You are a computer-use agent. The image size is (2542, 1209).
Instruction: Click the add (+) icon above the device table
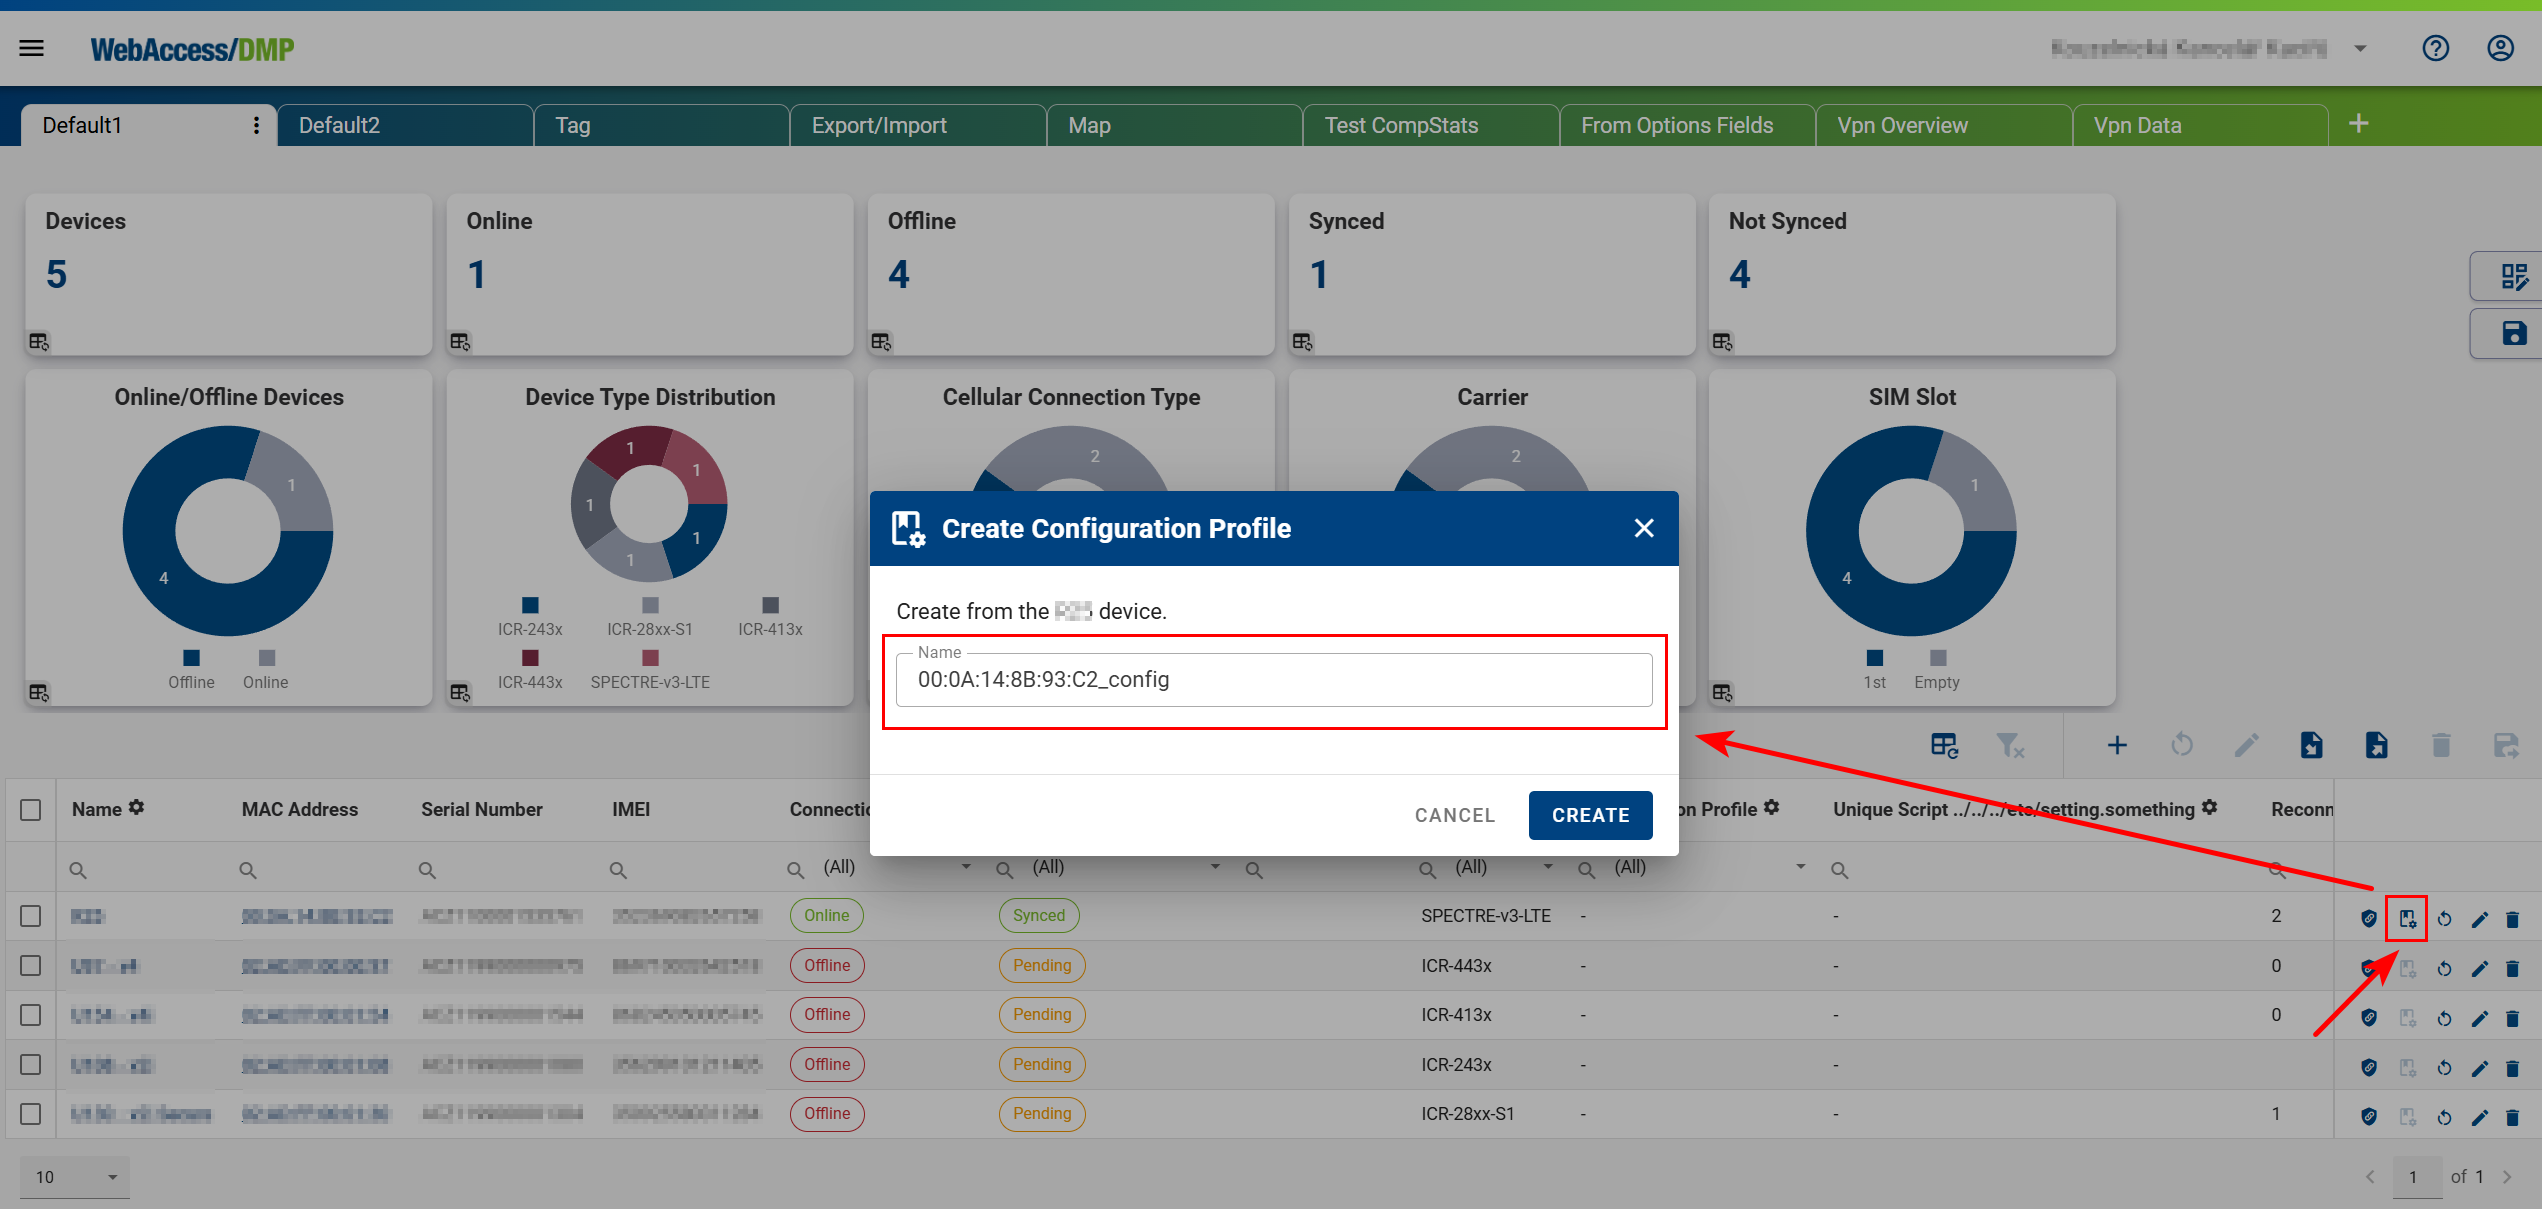coord(2117,745)
